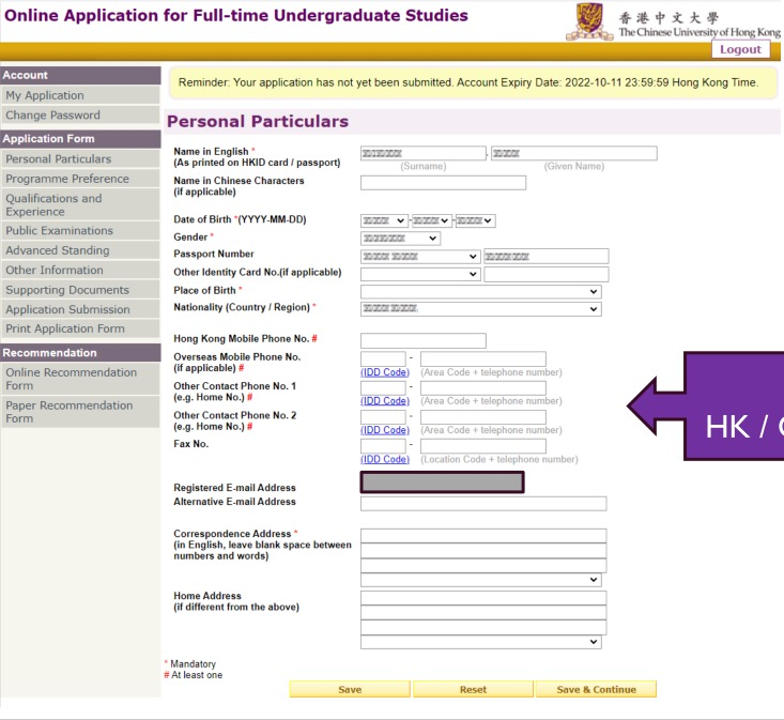The height and width of the screenshot is (720, 784).
Task: Click second Correspondence Address line
Action: click(x=483, y=550)
